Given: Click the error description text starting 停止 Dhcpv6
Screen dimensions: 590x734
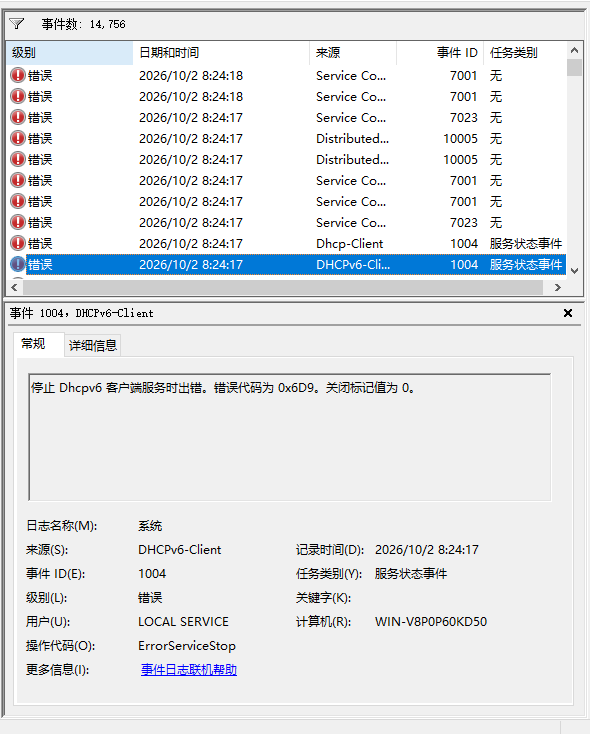Looking at the screenshot, I should (223, 388).
